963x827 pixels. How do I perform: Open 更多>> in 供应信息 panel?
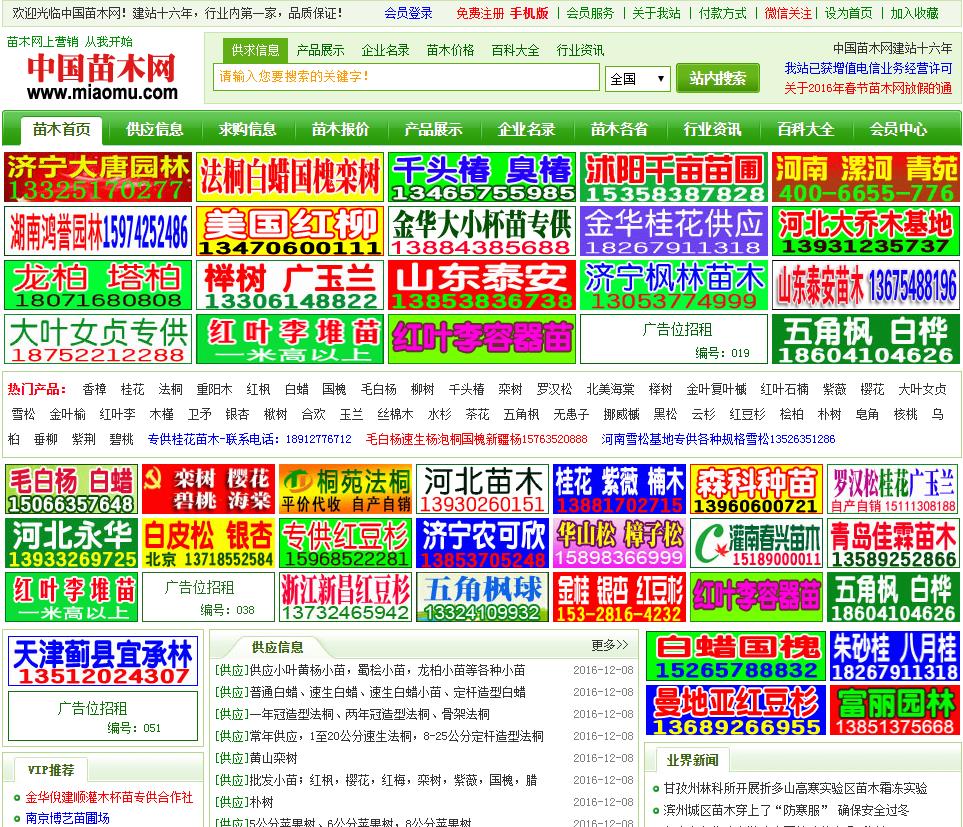click(610, 645)
